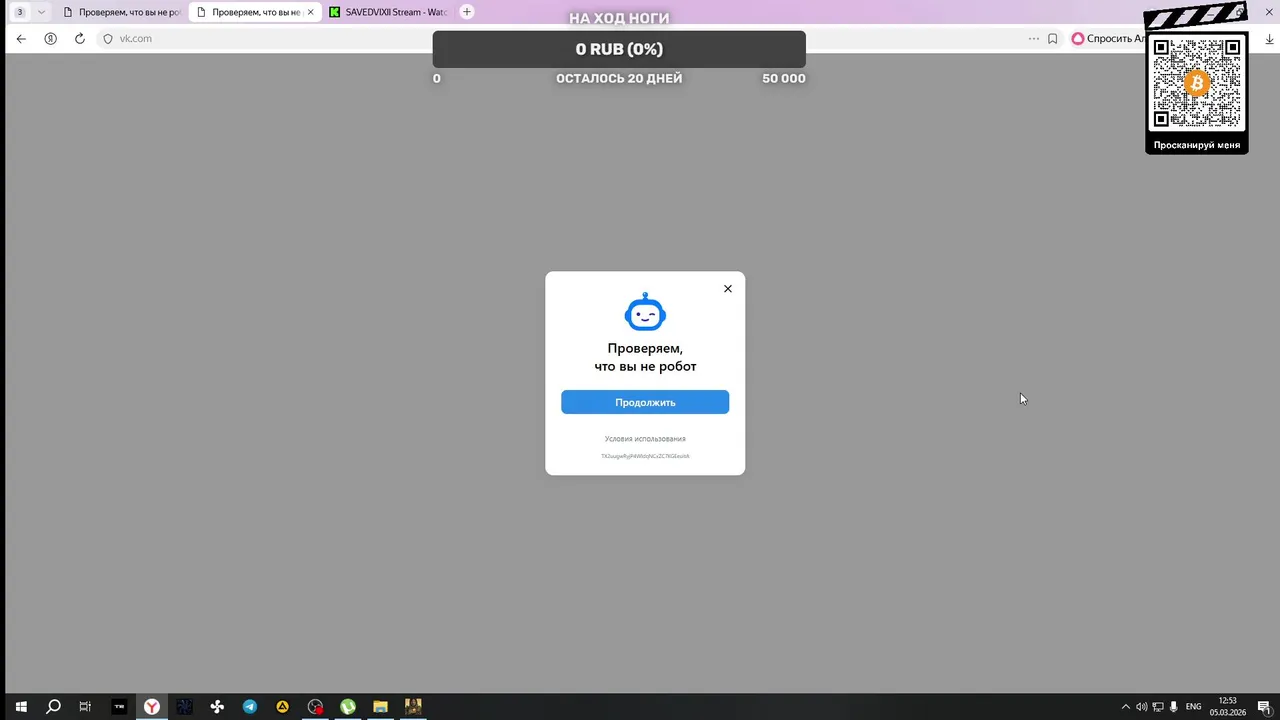Bookmark the page with bookmark icon
The image size is (1280, 720).
1053,39
